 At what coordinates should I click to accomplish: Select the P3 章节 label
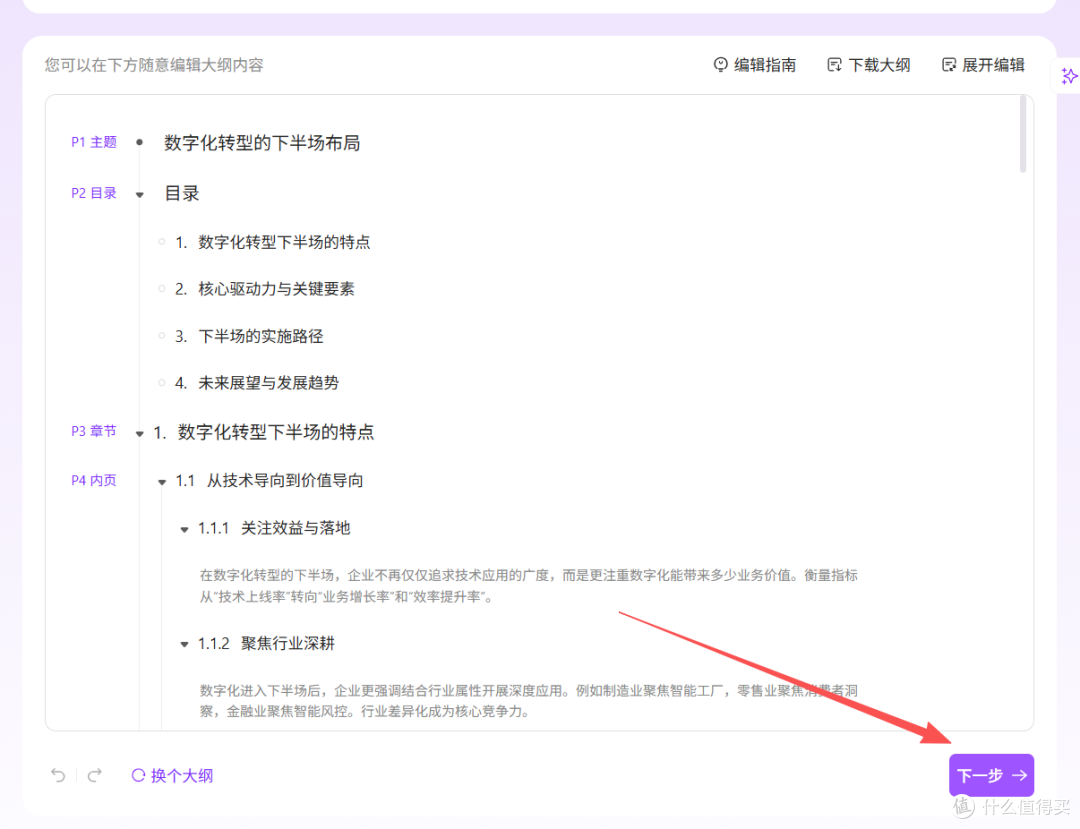point(94,431)
